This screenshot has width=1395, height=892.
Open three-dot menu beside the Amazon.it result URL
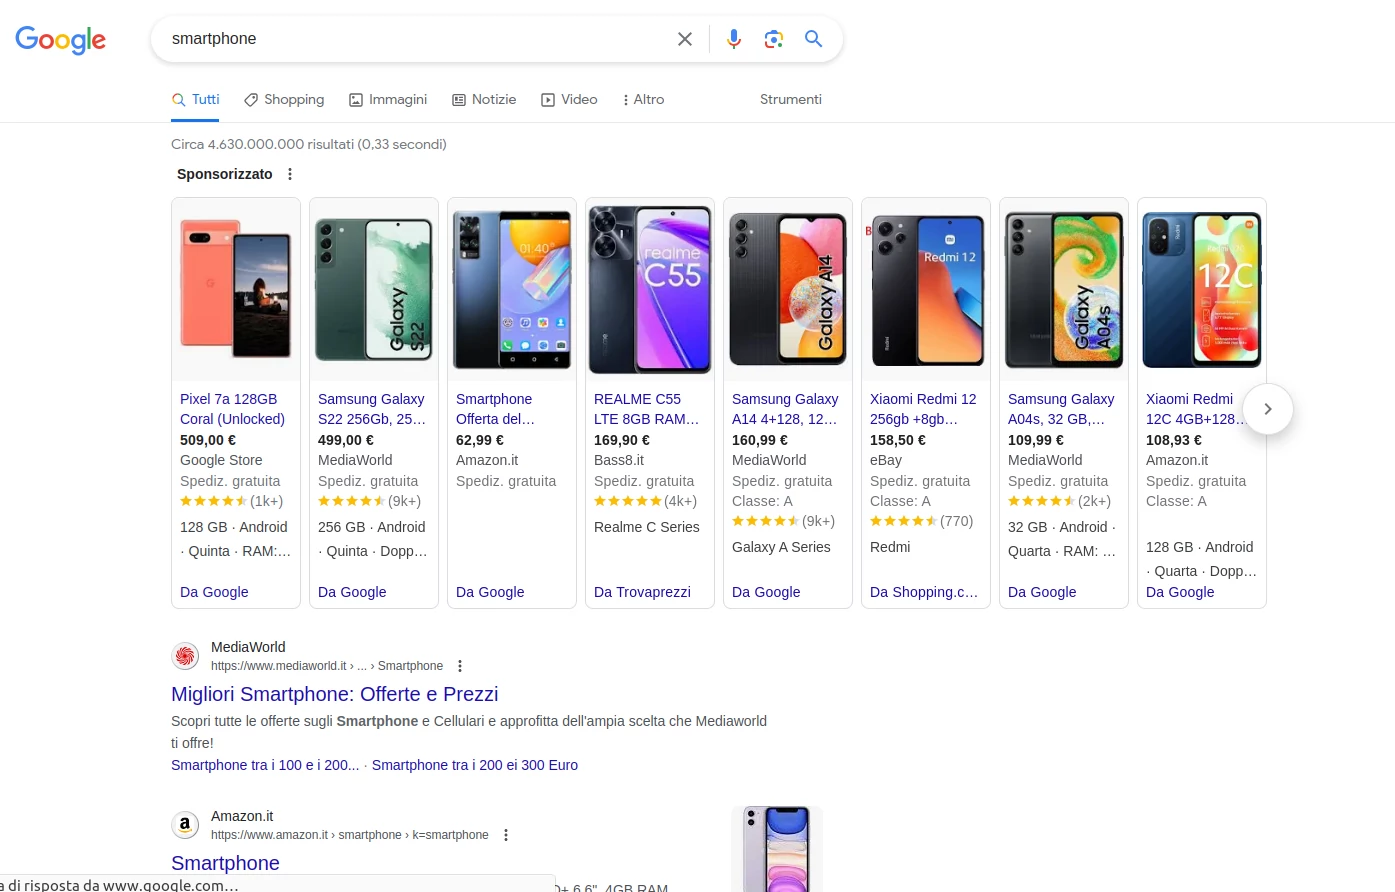(x=506, y=835)
